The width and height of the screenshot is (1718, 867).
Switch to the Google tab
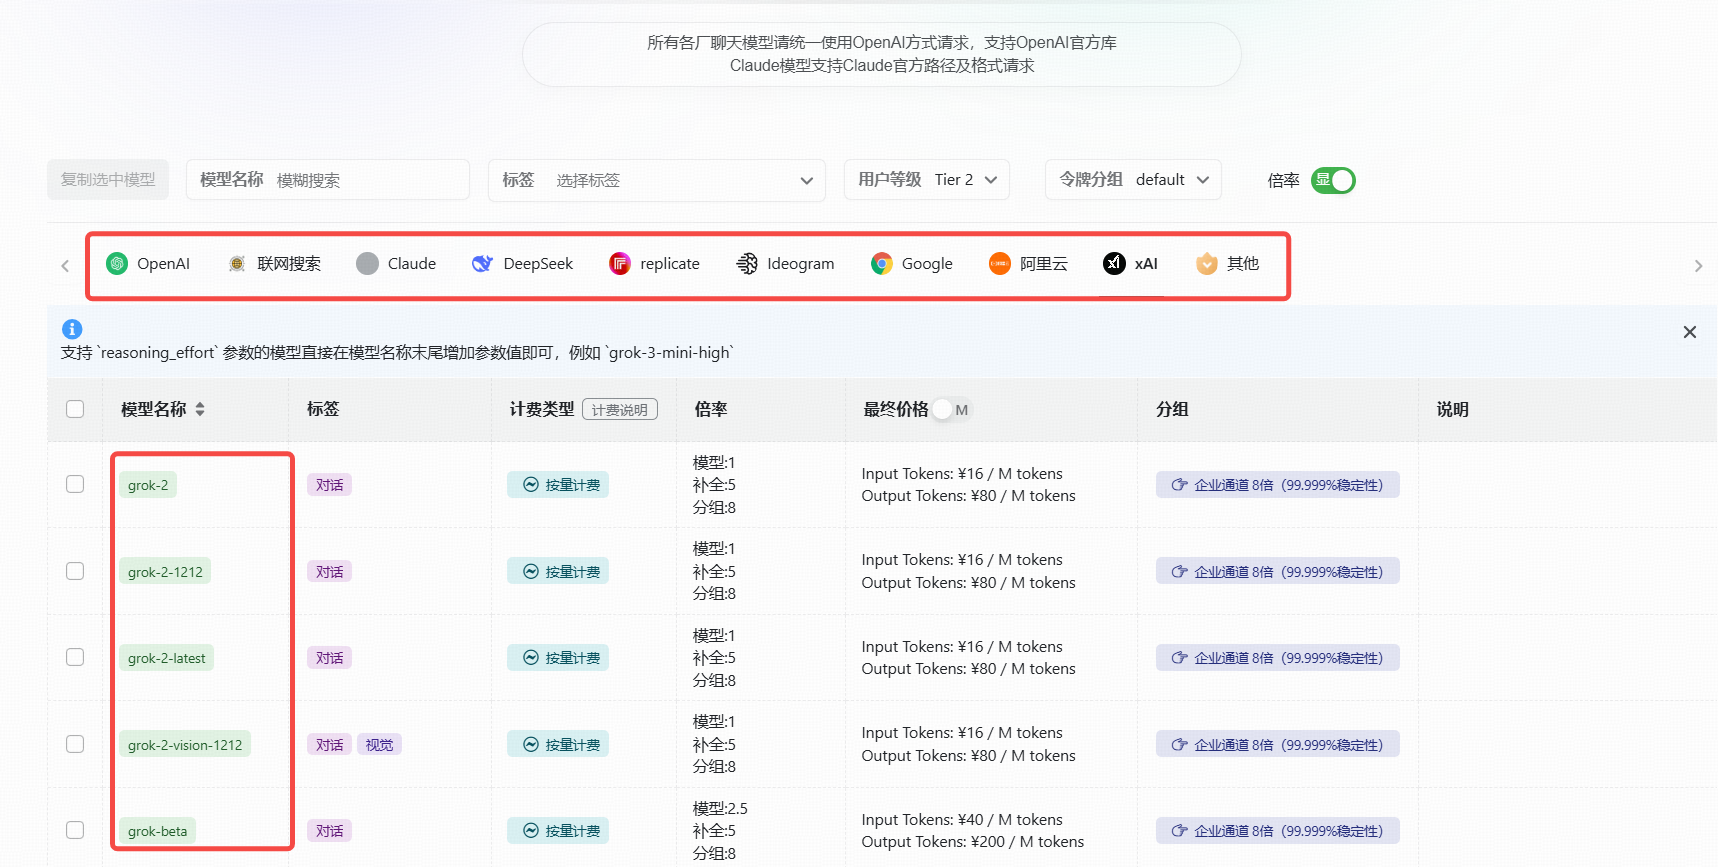point(911,264)
